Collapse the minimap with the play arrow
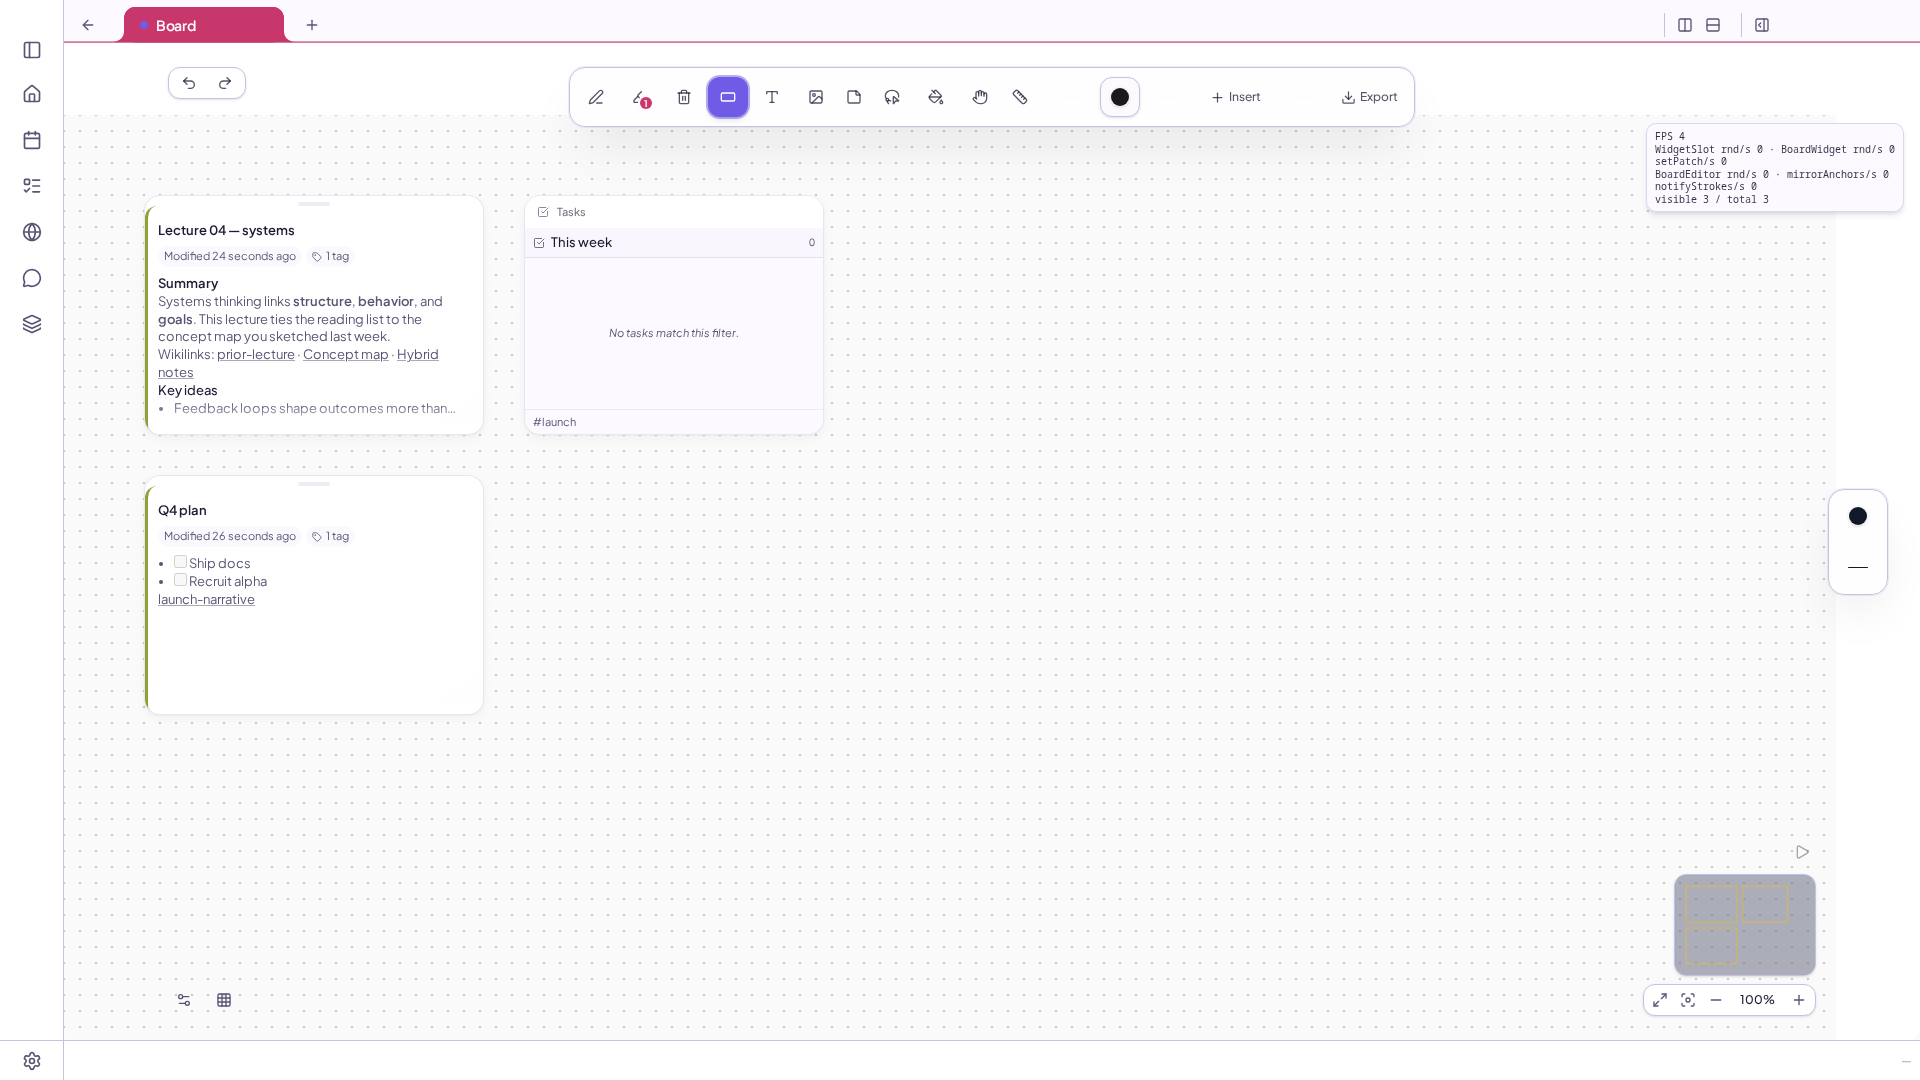The height and width of the screenshot is (1080, 1920). (x=1802, y=852)
